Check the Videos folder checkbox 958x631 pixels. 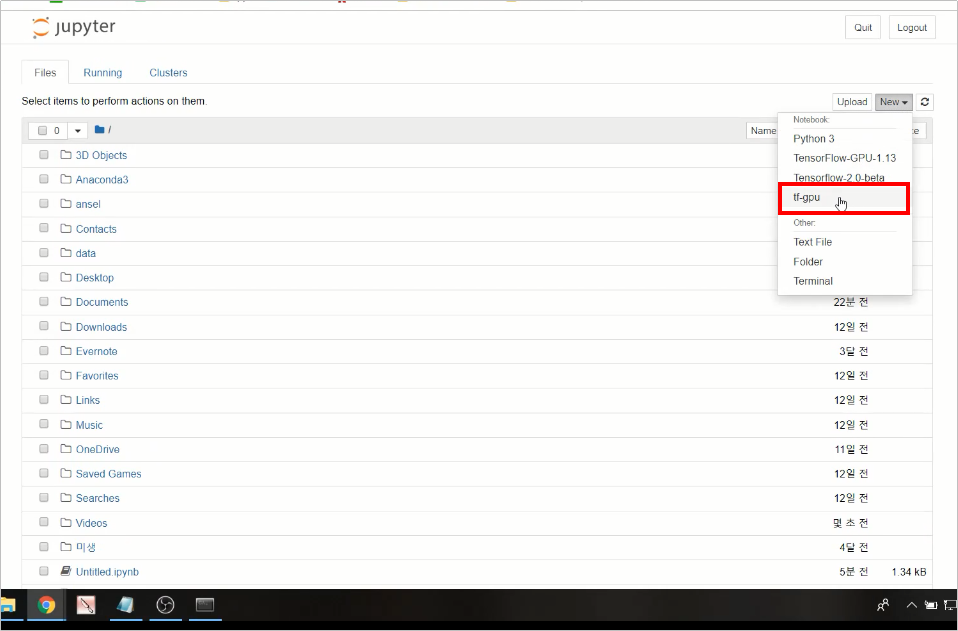(43, 522)
